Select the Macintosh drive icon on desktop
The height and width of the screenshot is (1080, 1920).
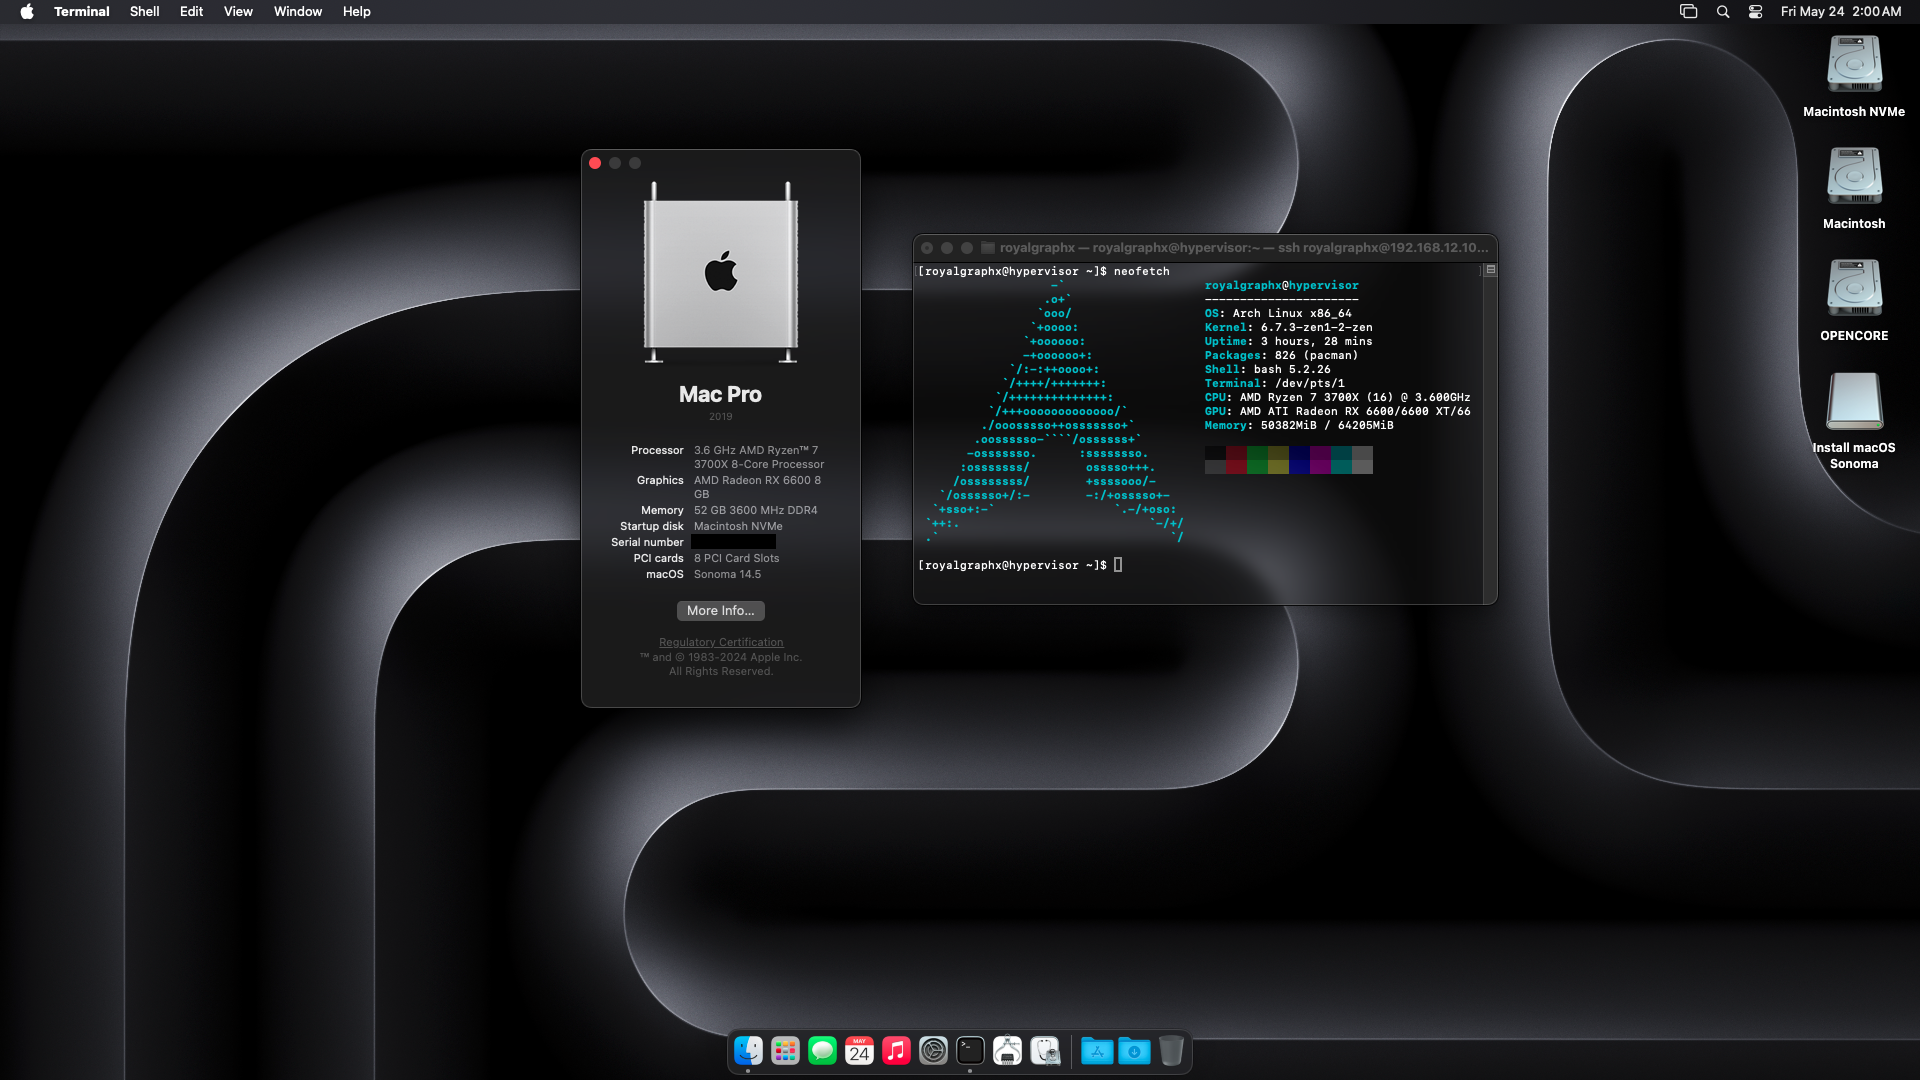[x=1854, y=177]
